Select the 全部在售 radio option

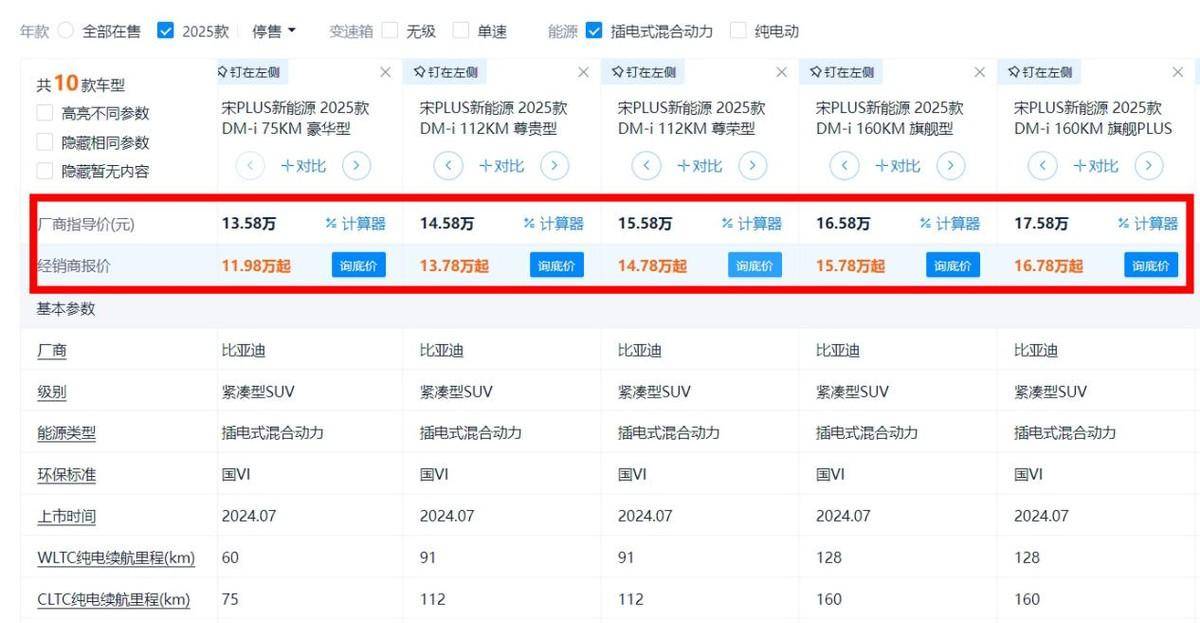(66, 31)
